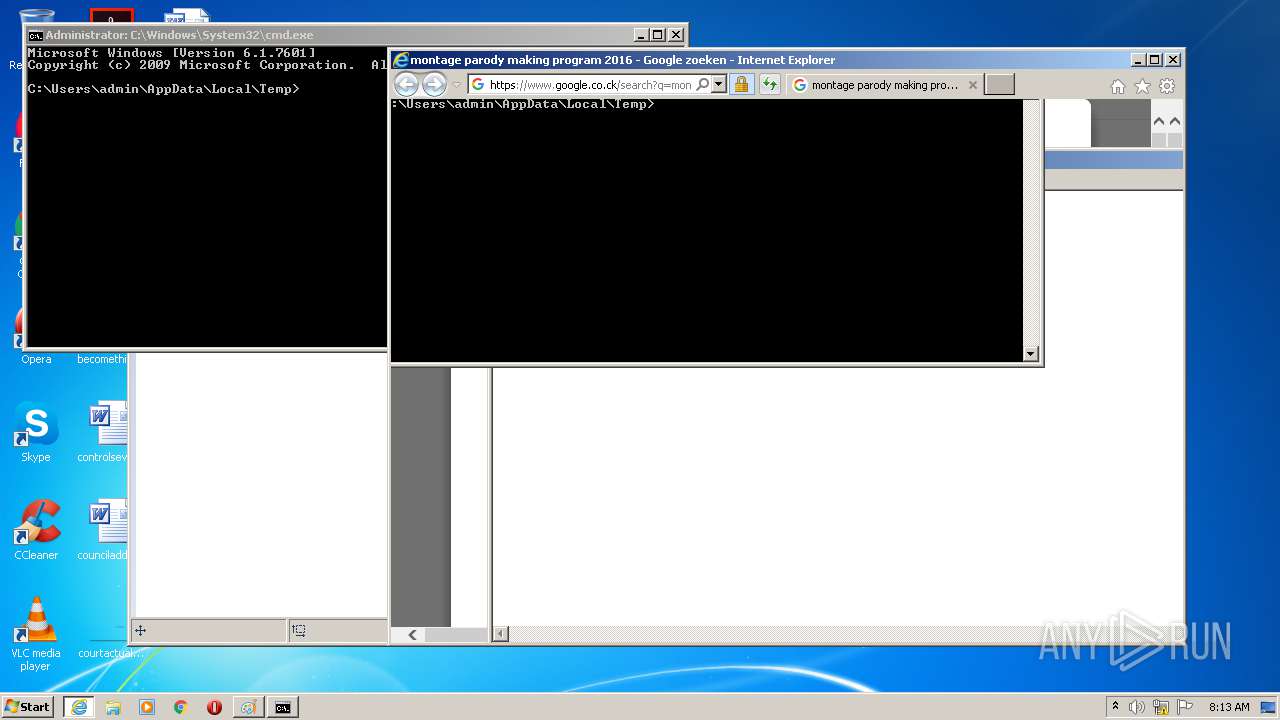Click the horizontal scrollbar left arrow in IE page
This screenshot has height=720, width=1280.
[500, 633]
